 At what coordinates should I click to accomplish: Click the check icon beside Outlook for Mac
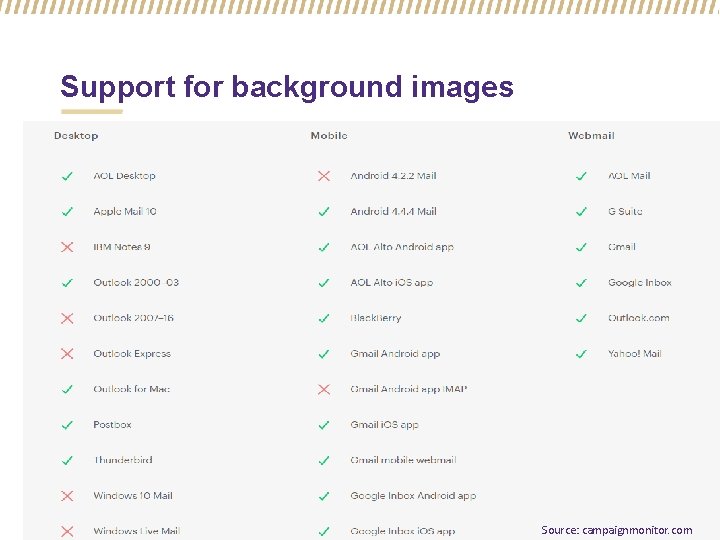click(67, 389)
